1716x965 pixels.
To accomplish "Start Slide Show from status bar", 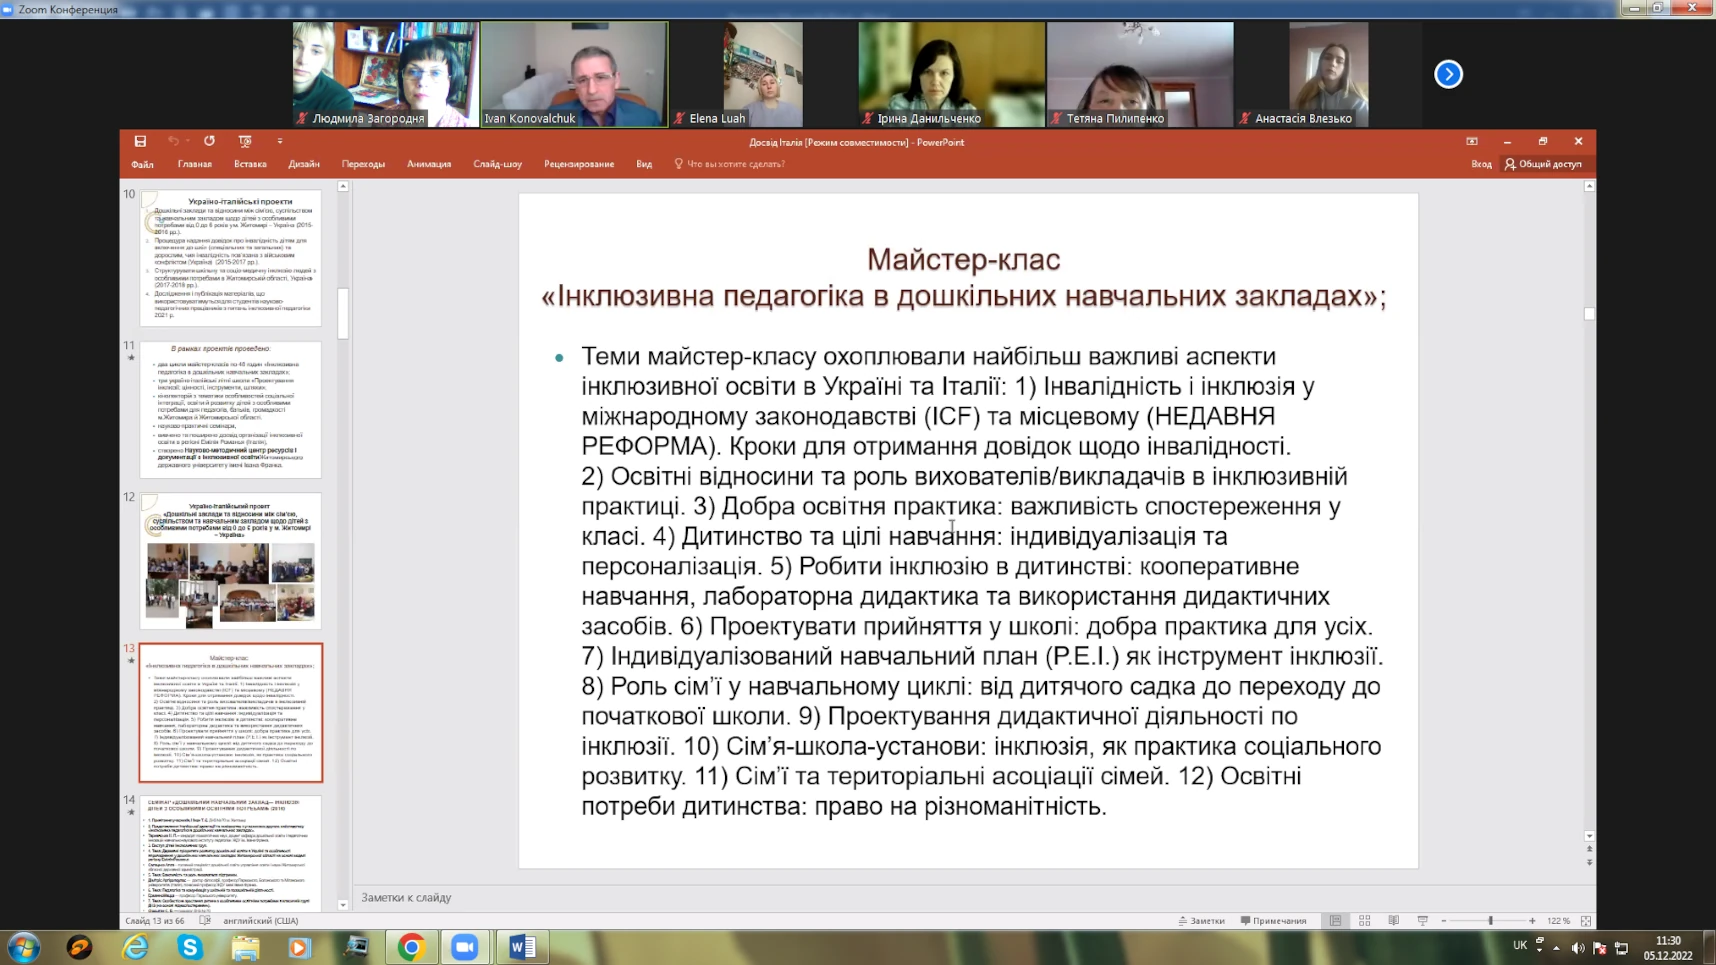I will tap(1422, 921).
